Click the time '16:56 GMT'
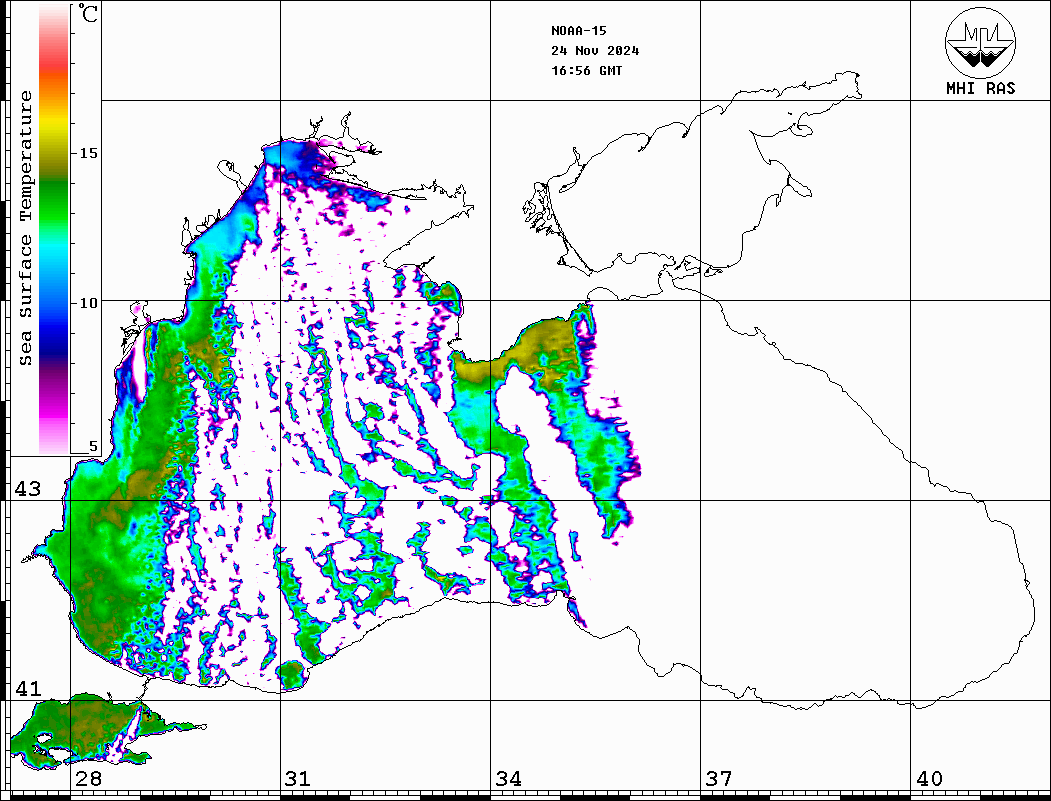 pos(587,71)
